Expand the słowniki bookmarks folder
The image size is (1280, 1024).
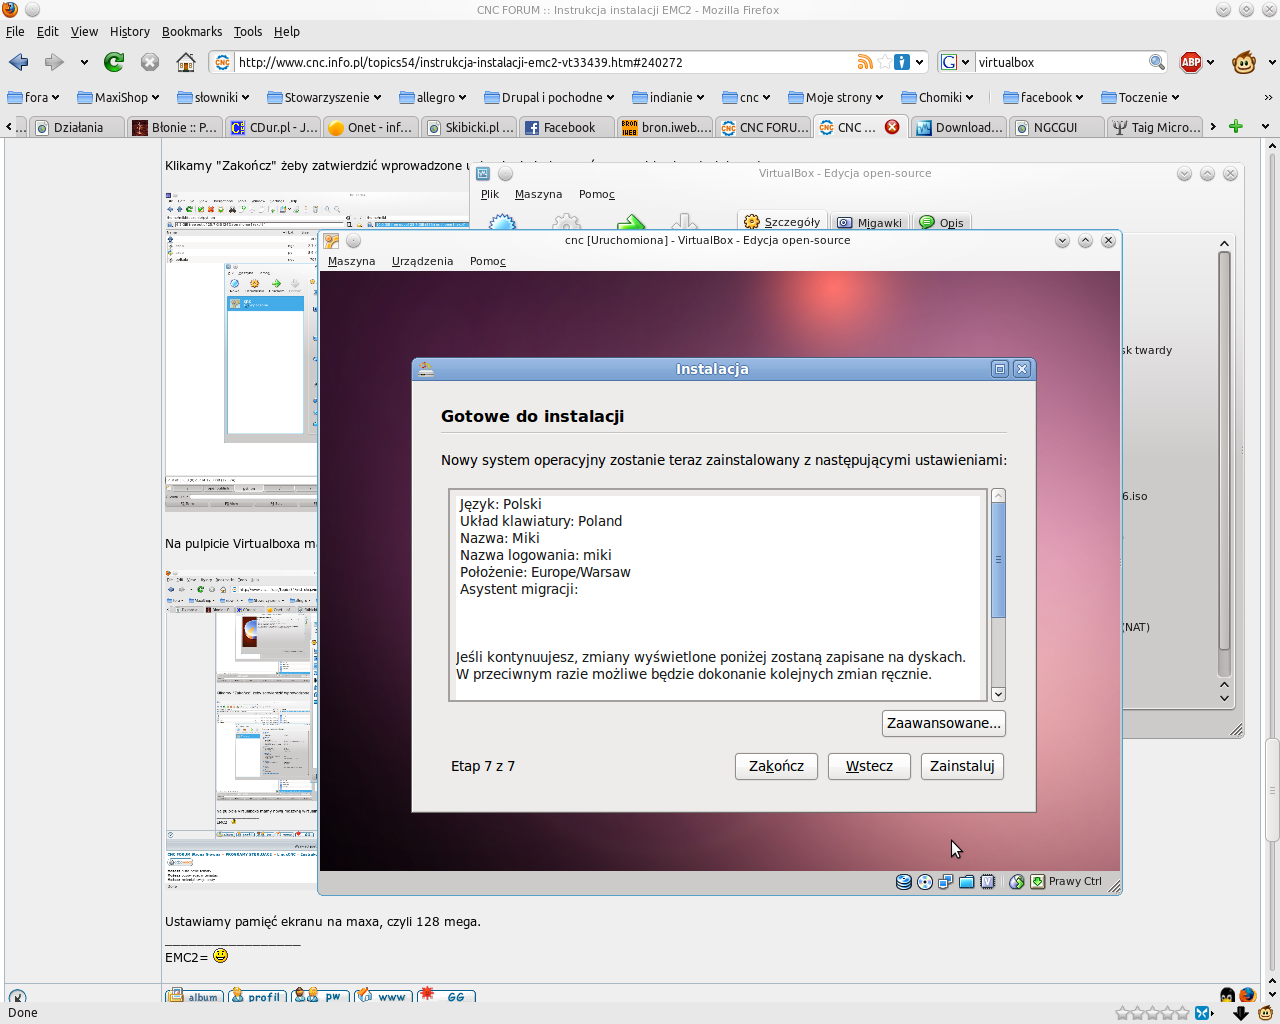(214, 97)
